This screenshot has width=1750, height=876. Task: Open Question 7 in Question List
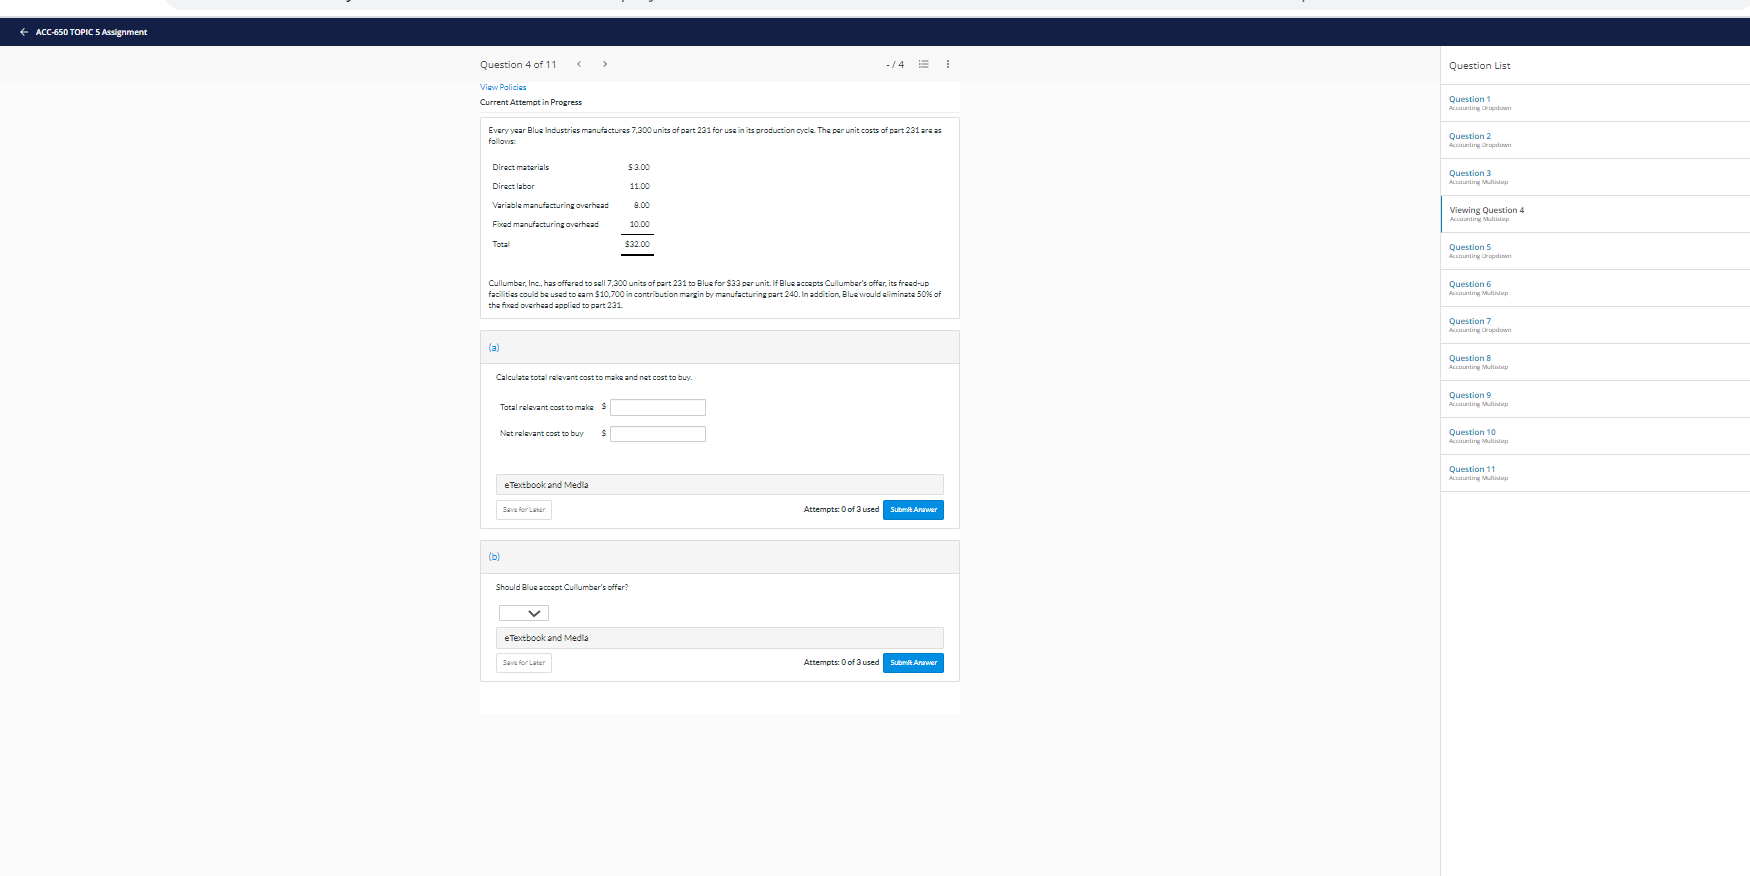[x=1469, y=321]
